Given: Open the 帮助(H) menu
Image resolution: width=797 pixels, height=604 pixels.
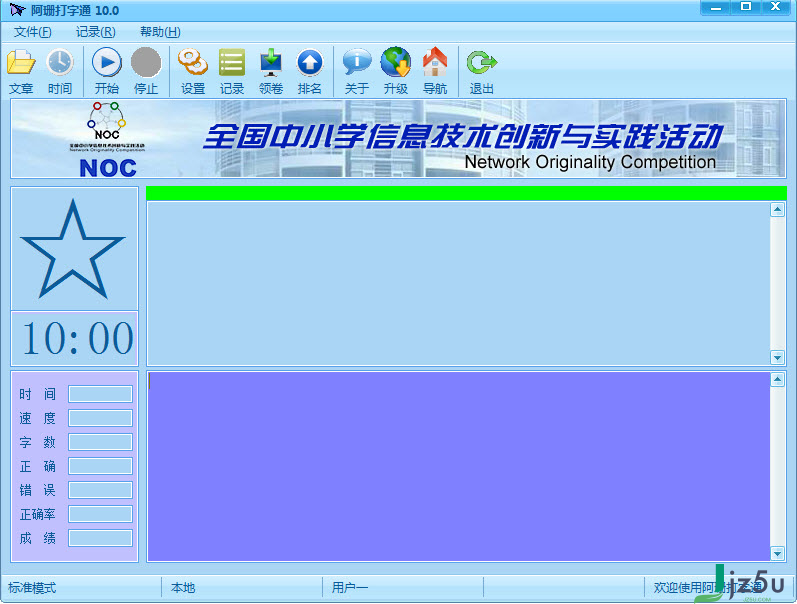Looking at the screenshot, I should tap(160, 32).
